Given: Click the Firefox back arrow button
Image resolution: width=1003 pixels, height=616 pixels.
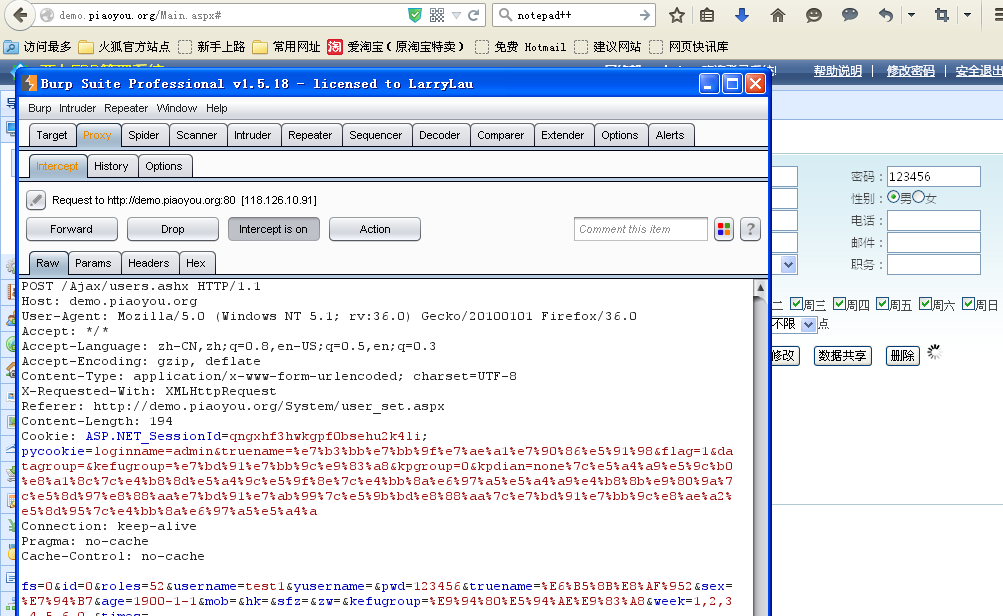Looking at the screenshot, I should tap(20, 15).
